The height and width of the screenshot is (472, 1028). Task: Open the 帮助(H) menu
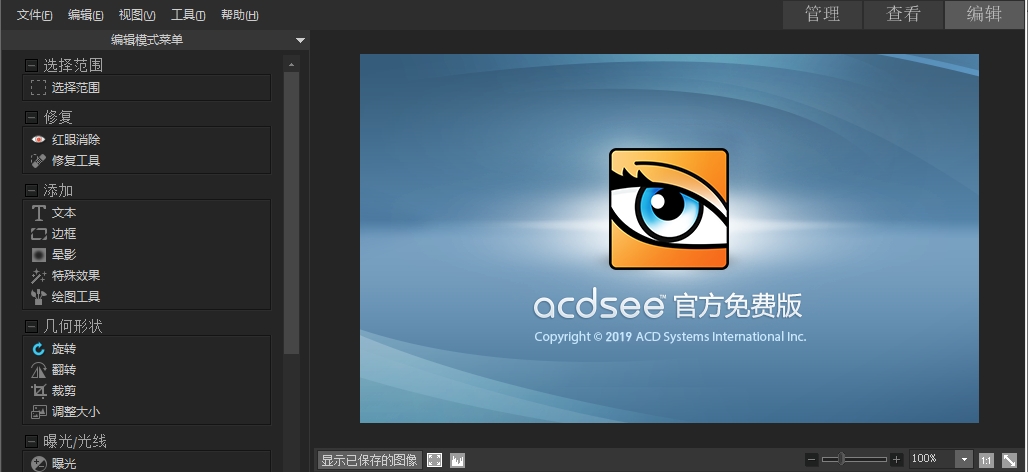239,15
